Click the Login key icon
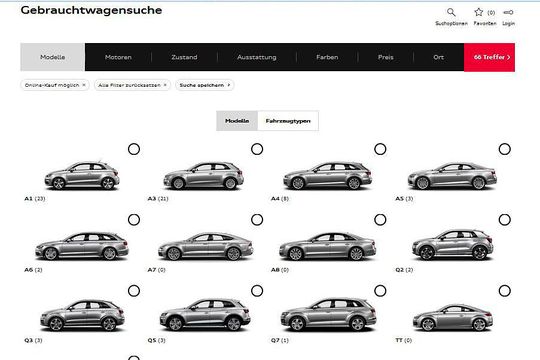The image size is (540, 360). [508, 12]
